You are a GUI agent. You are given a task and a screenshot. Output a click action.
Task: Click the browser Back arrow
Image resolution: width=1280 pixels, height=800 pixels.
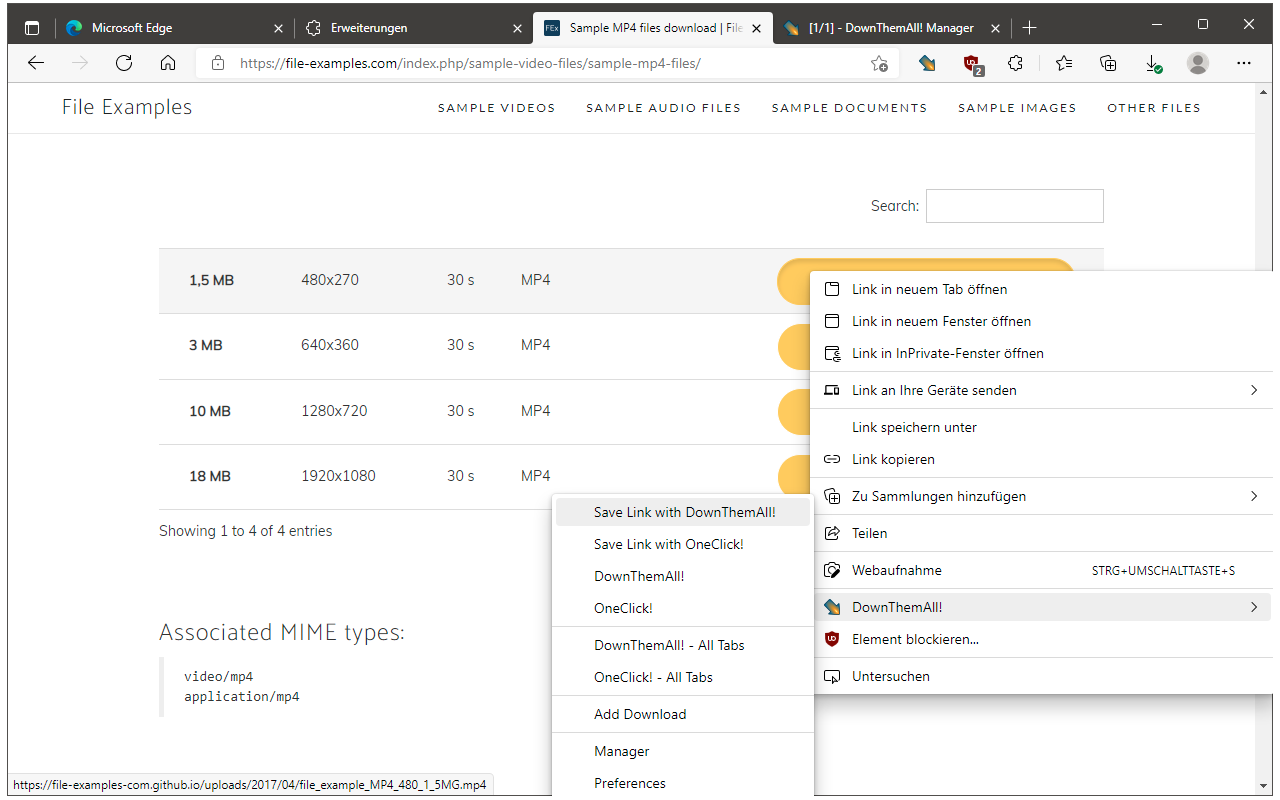36,63
